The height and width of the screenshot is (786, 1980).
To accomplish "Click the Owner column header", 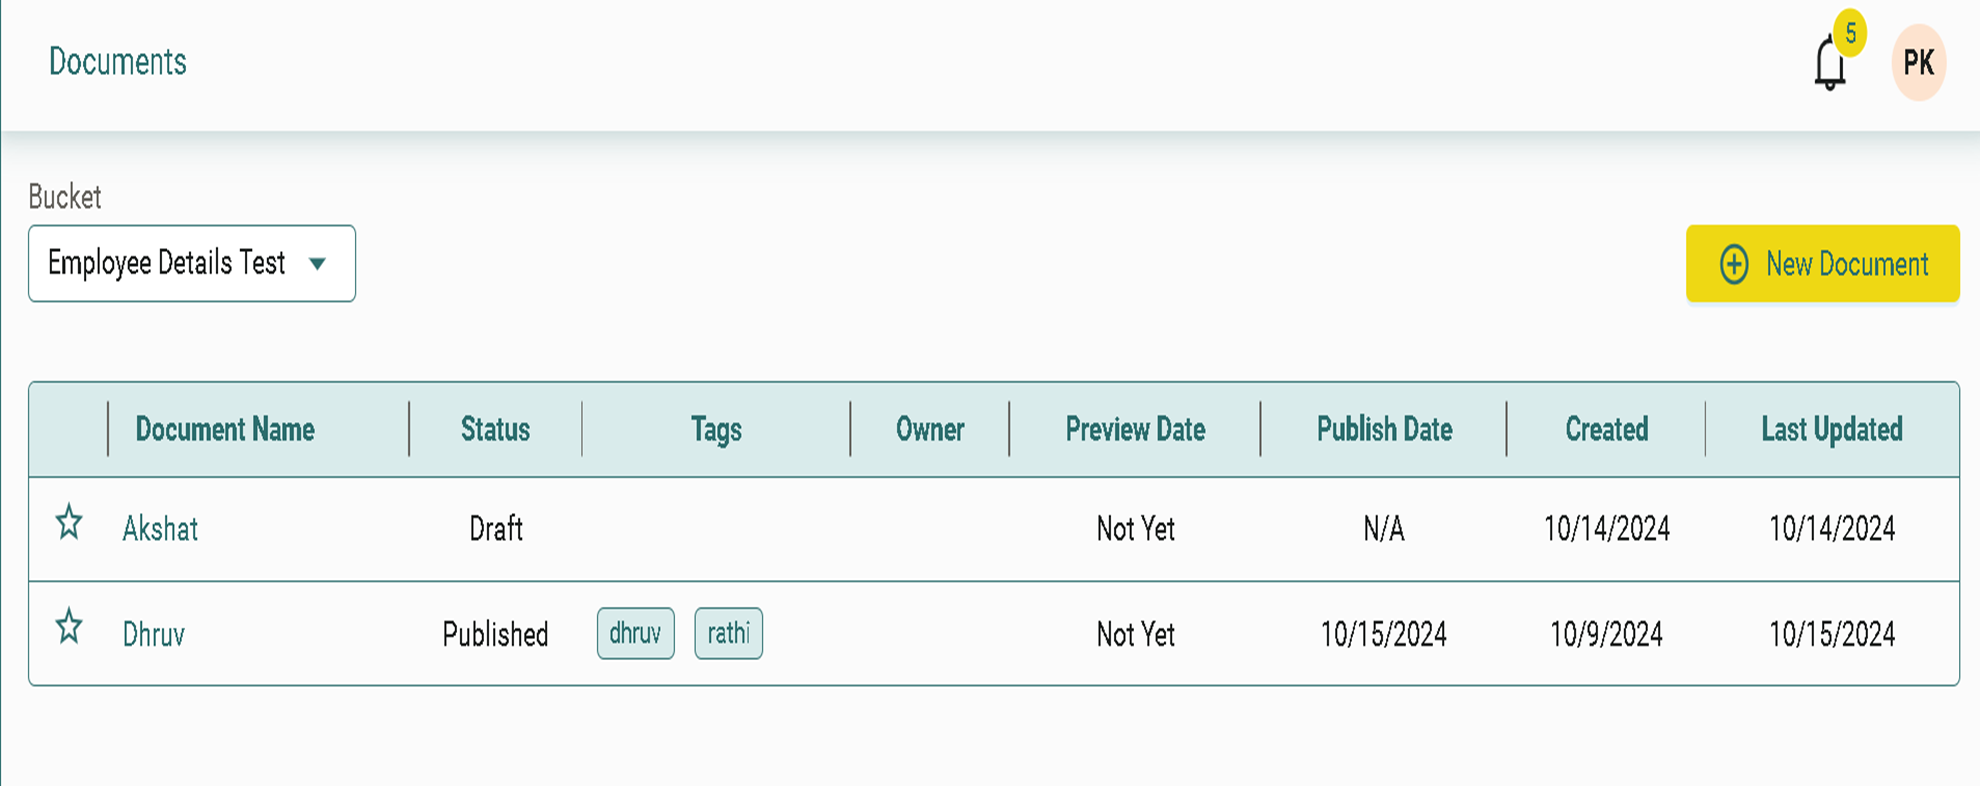I will point(930,430).
